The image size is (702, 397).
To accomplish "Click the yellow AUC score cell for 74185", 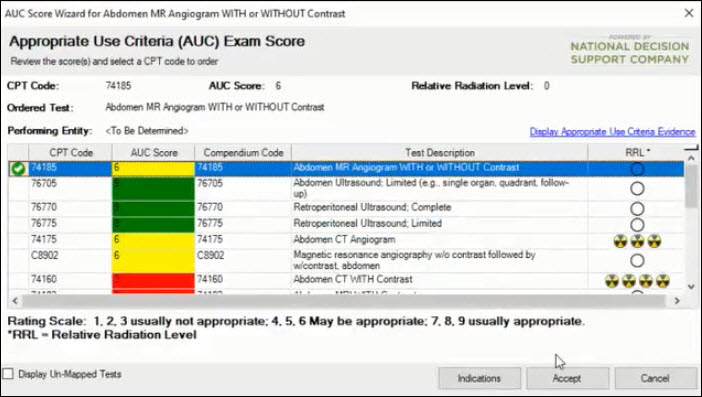I will coord(153,169).
